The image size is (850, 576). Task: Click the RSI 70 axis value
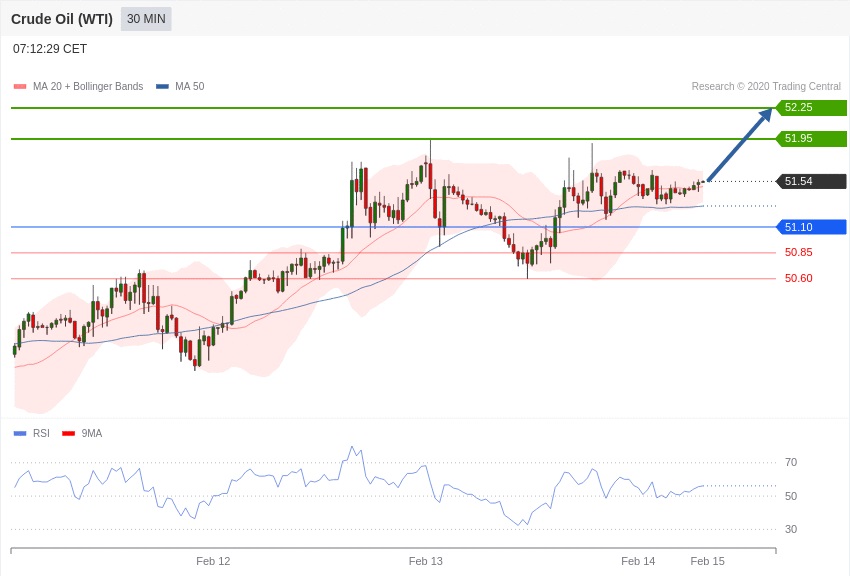791,462
